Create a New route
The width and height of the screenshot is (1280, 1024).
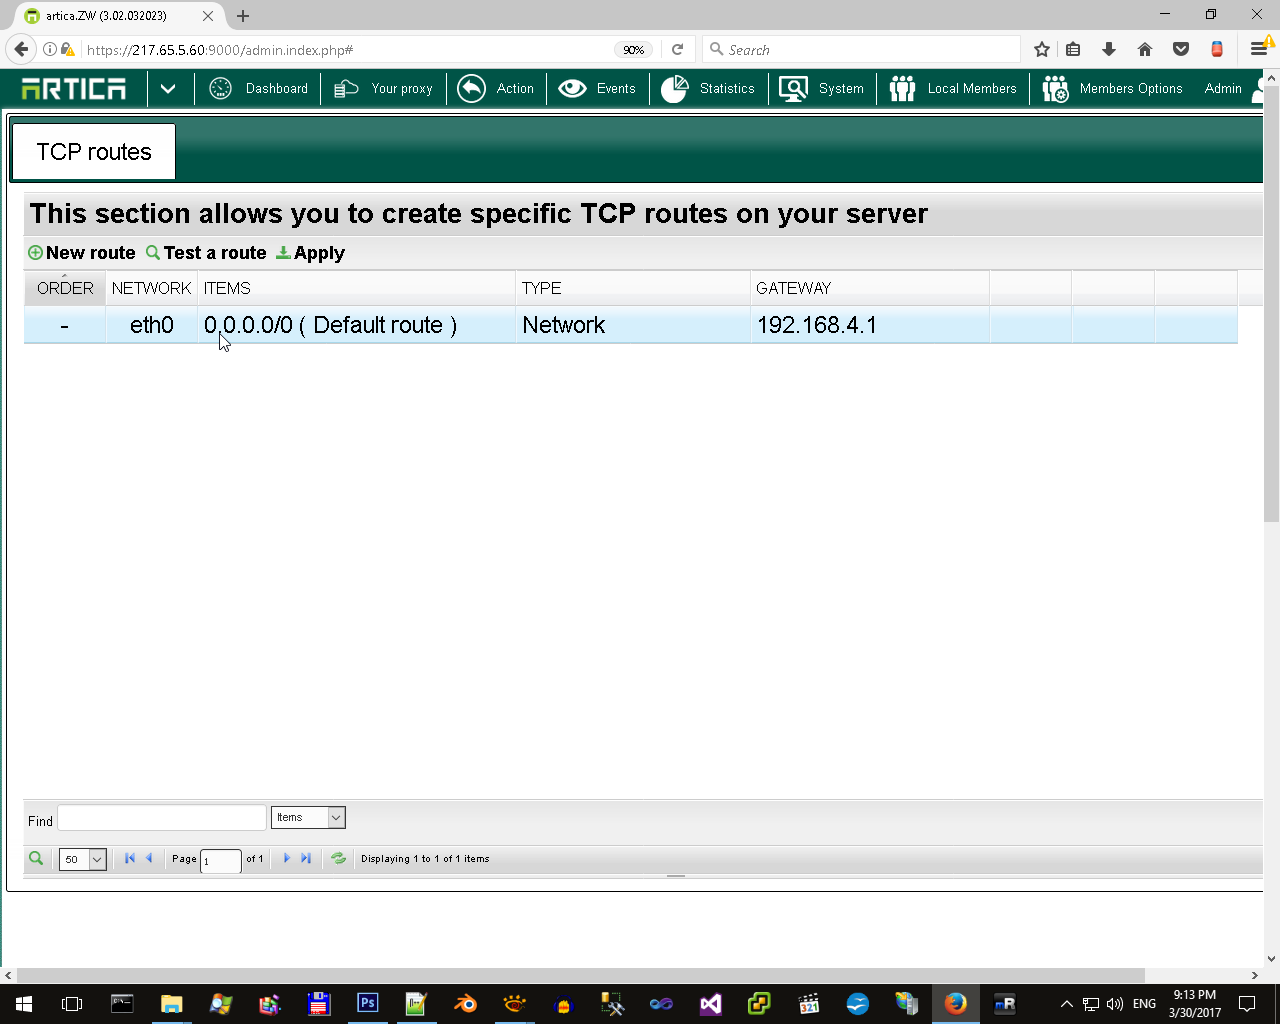pos(82,253)
